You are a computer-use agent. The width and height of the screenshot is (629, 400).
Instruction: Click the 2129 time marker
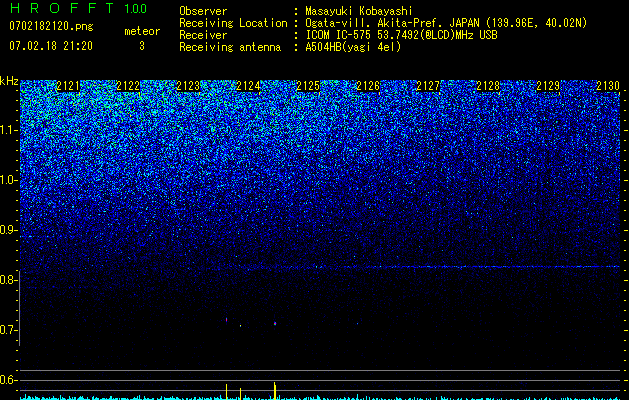(548, 86)
